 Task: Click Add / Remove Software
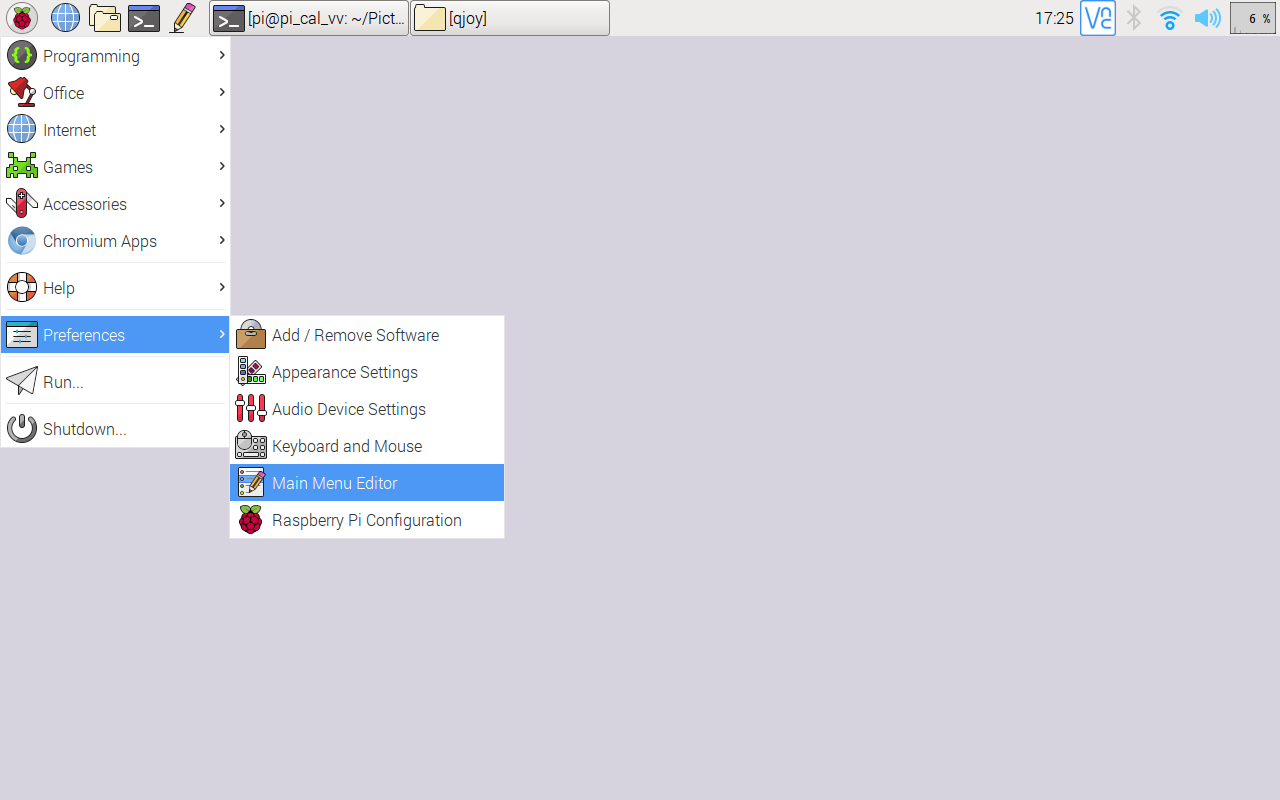(x=355, y=334)
